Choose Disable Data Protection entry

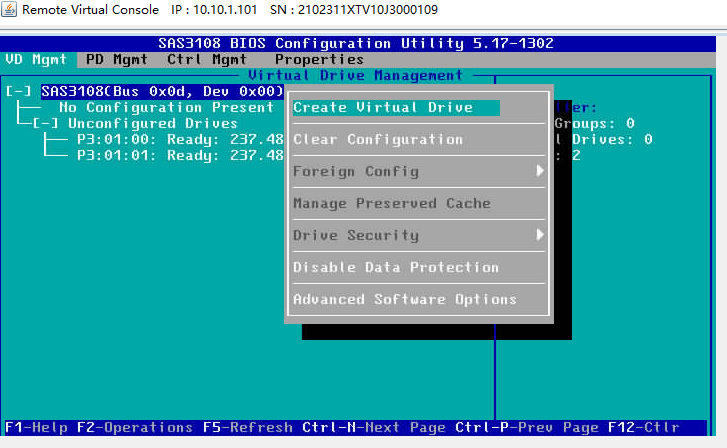click(x=396, y=268)
